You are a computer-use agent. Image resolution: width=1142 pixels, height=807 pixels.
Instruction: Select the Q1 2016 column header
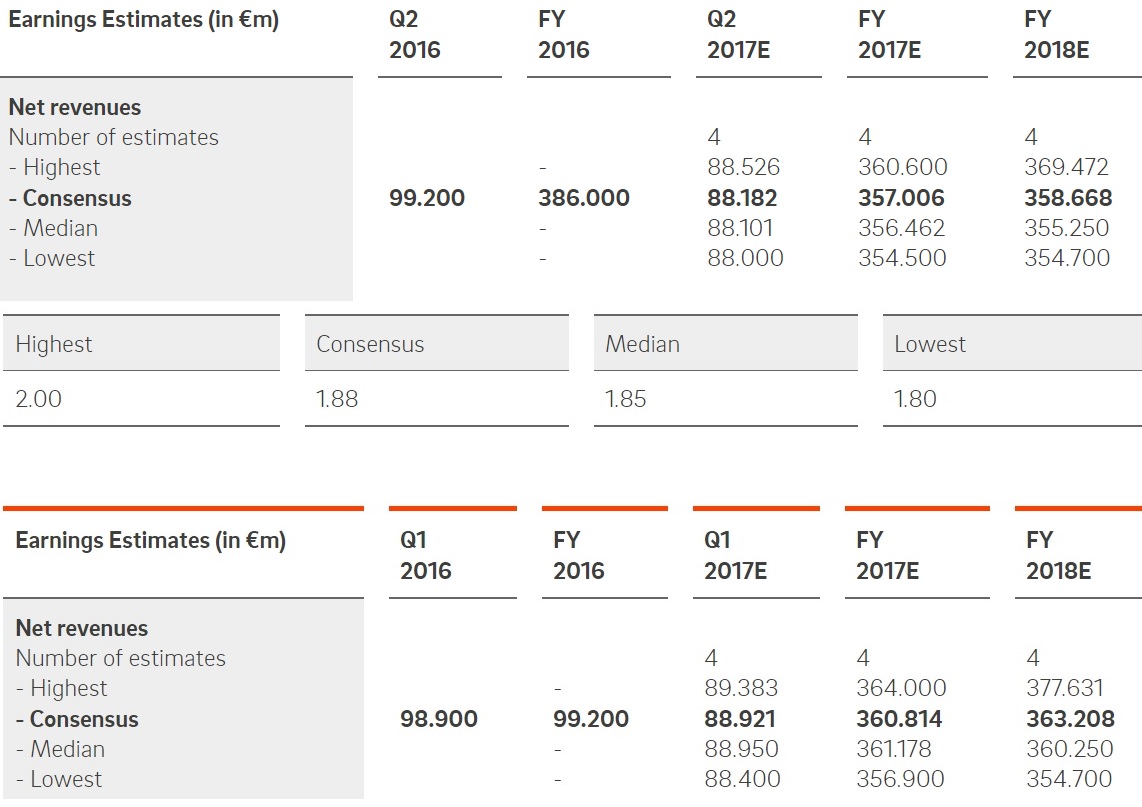point(426,555)
